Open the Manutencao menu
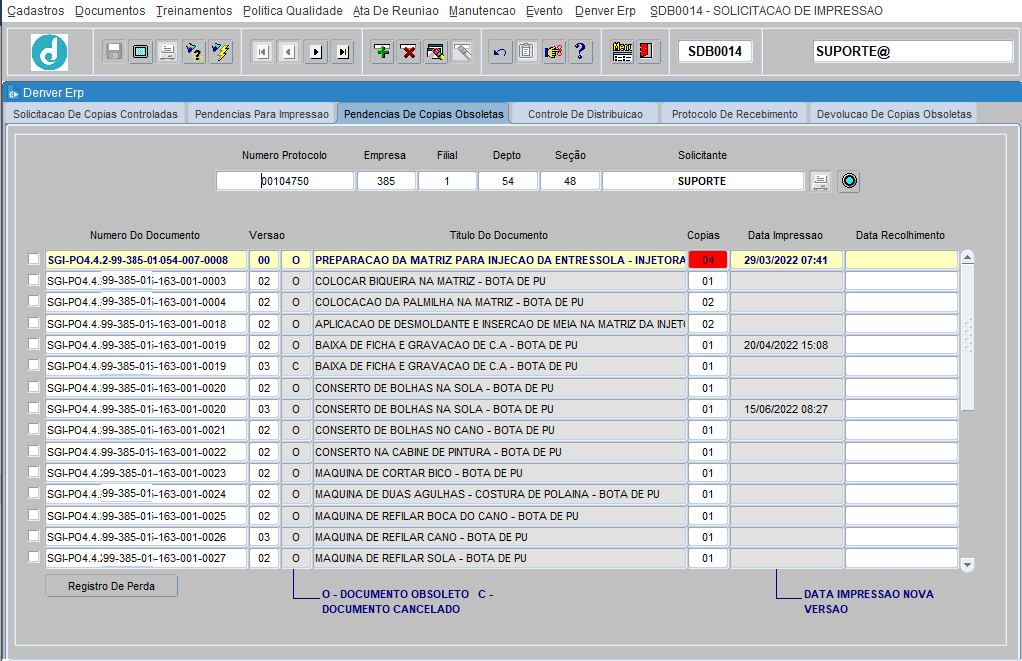Screen dimensions: 1022x661 point(482,11)
